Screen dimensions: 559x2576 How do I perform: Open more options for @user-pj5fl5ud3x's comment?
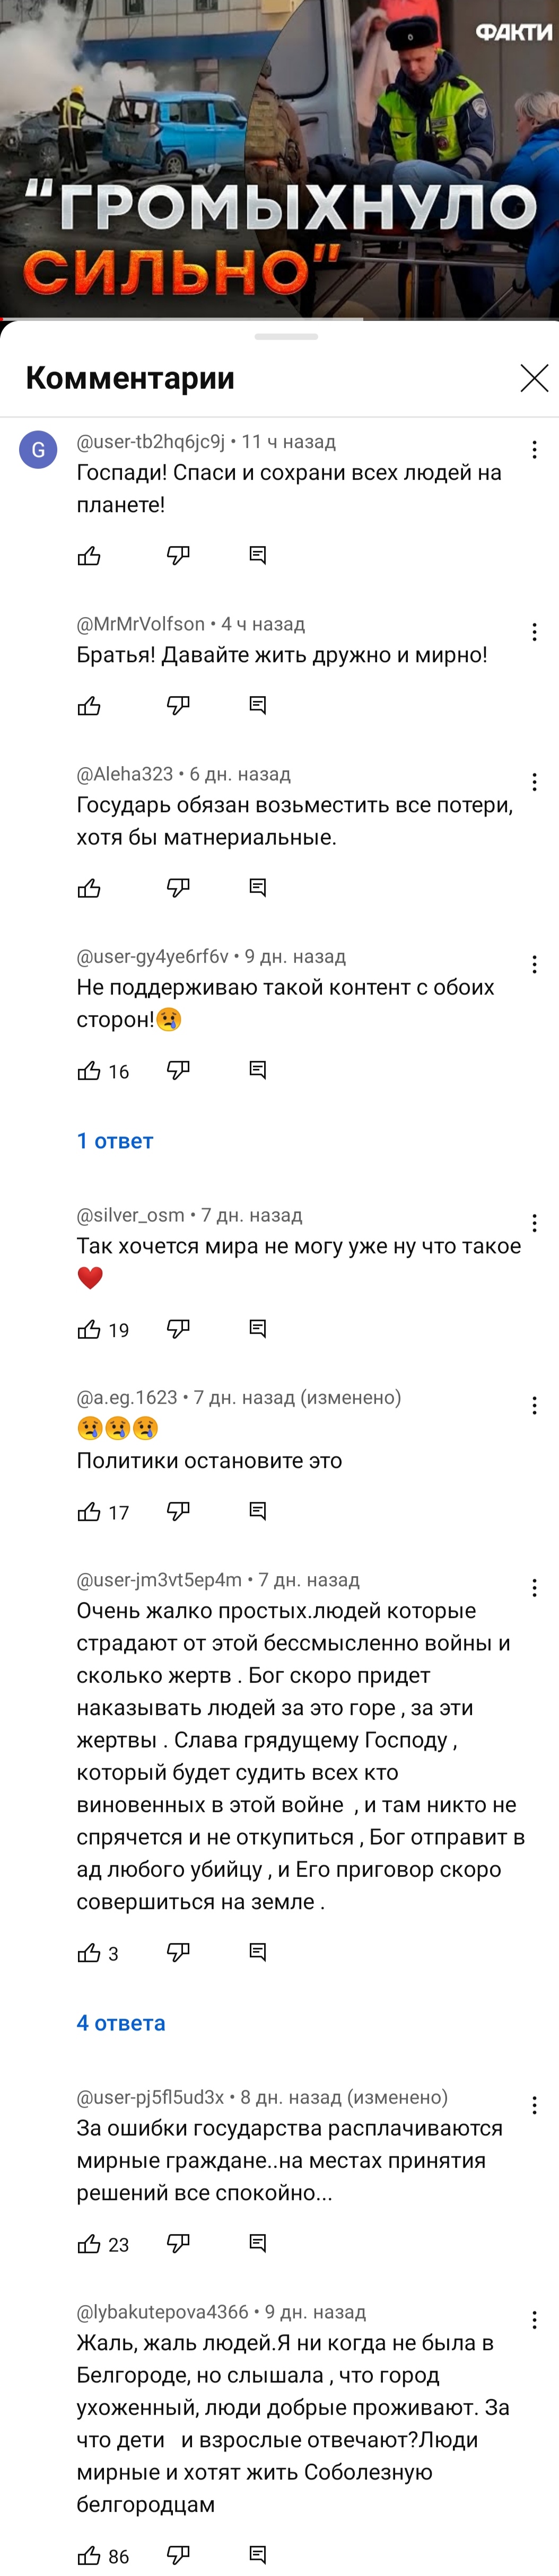click(x=534, y=2105)
